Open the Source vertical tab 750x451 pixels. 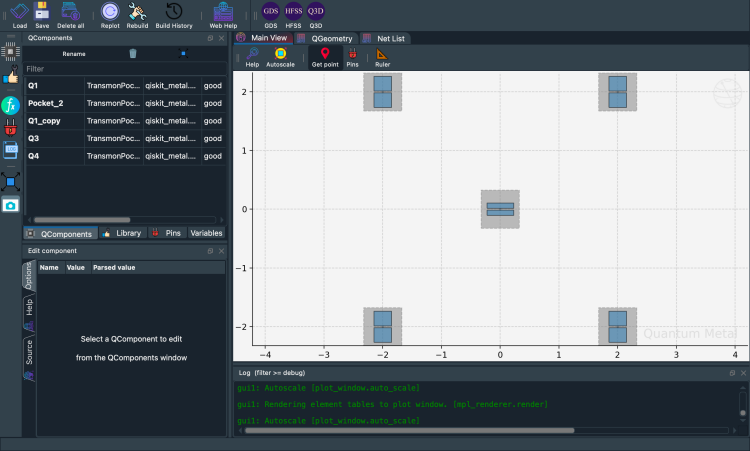pos(29,359)
